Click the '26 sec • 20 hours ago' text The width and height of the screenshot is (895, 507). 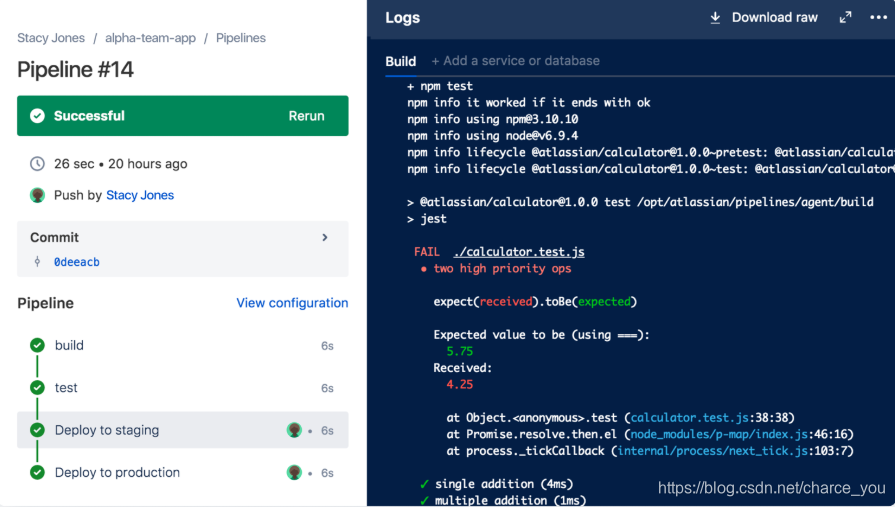(x=120, y=164)
